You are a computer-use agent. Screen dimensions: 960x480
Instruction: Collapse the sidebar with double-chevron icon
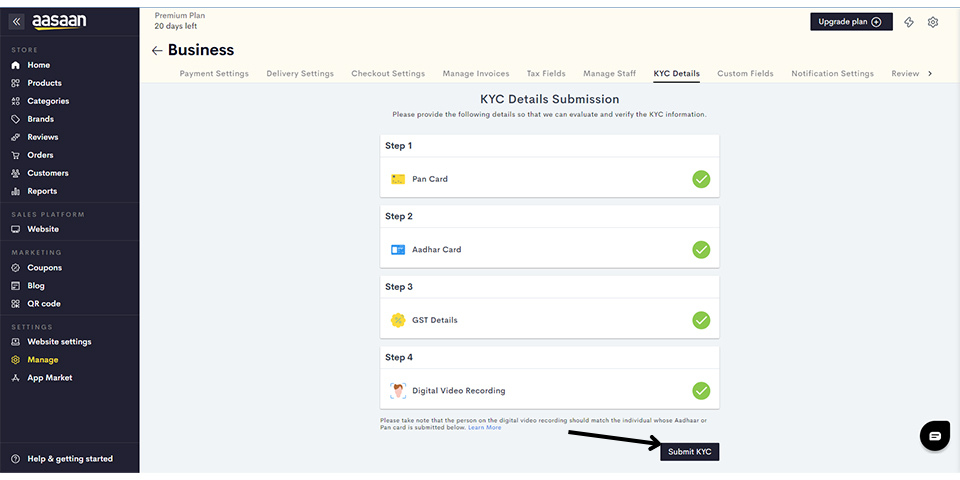tap(17, 21)
